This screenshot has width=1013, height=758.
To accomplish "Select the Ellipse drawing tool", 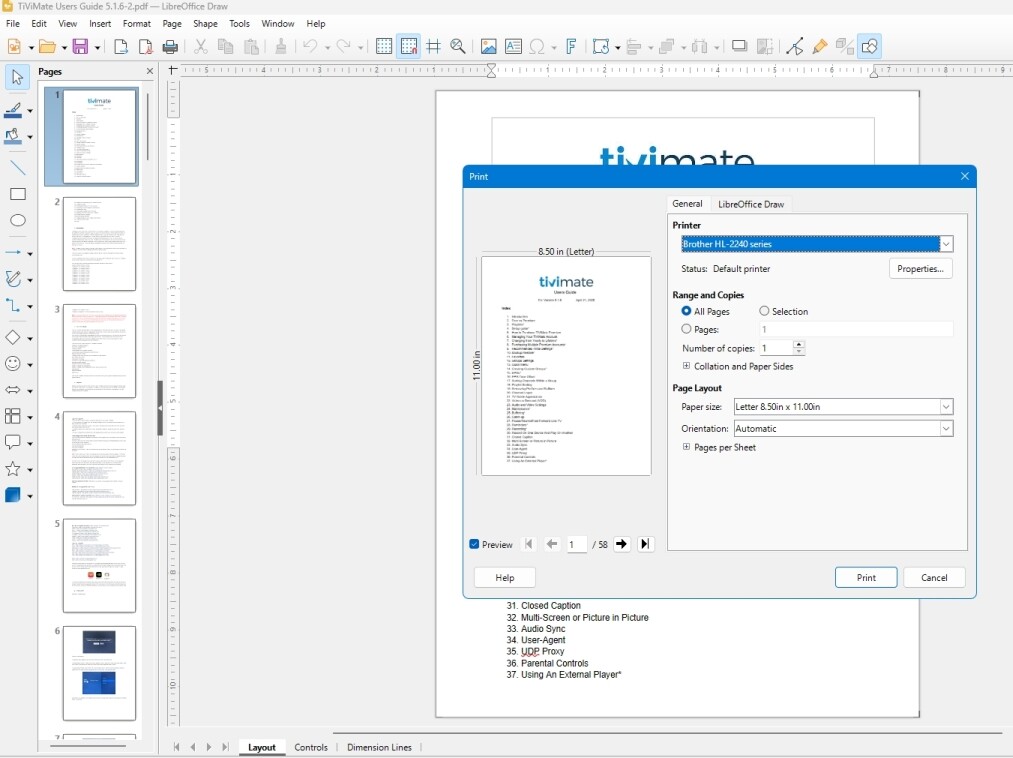I will coord(17,220).
